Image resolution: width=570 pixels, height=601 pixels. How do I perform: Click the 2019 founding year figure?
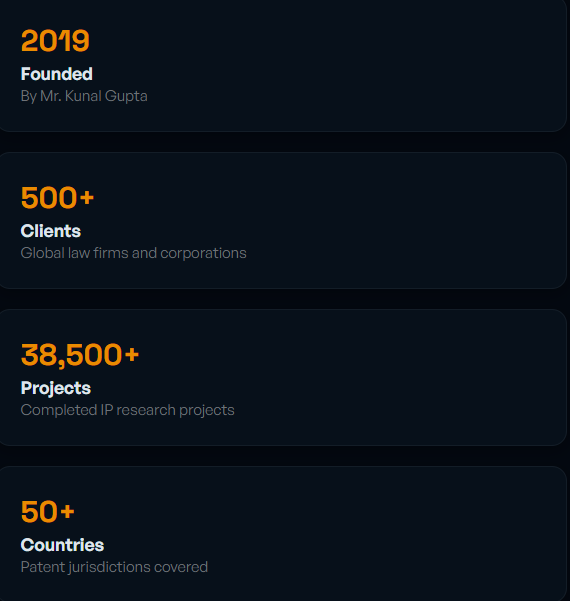pos(55,41)
